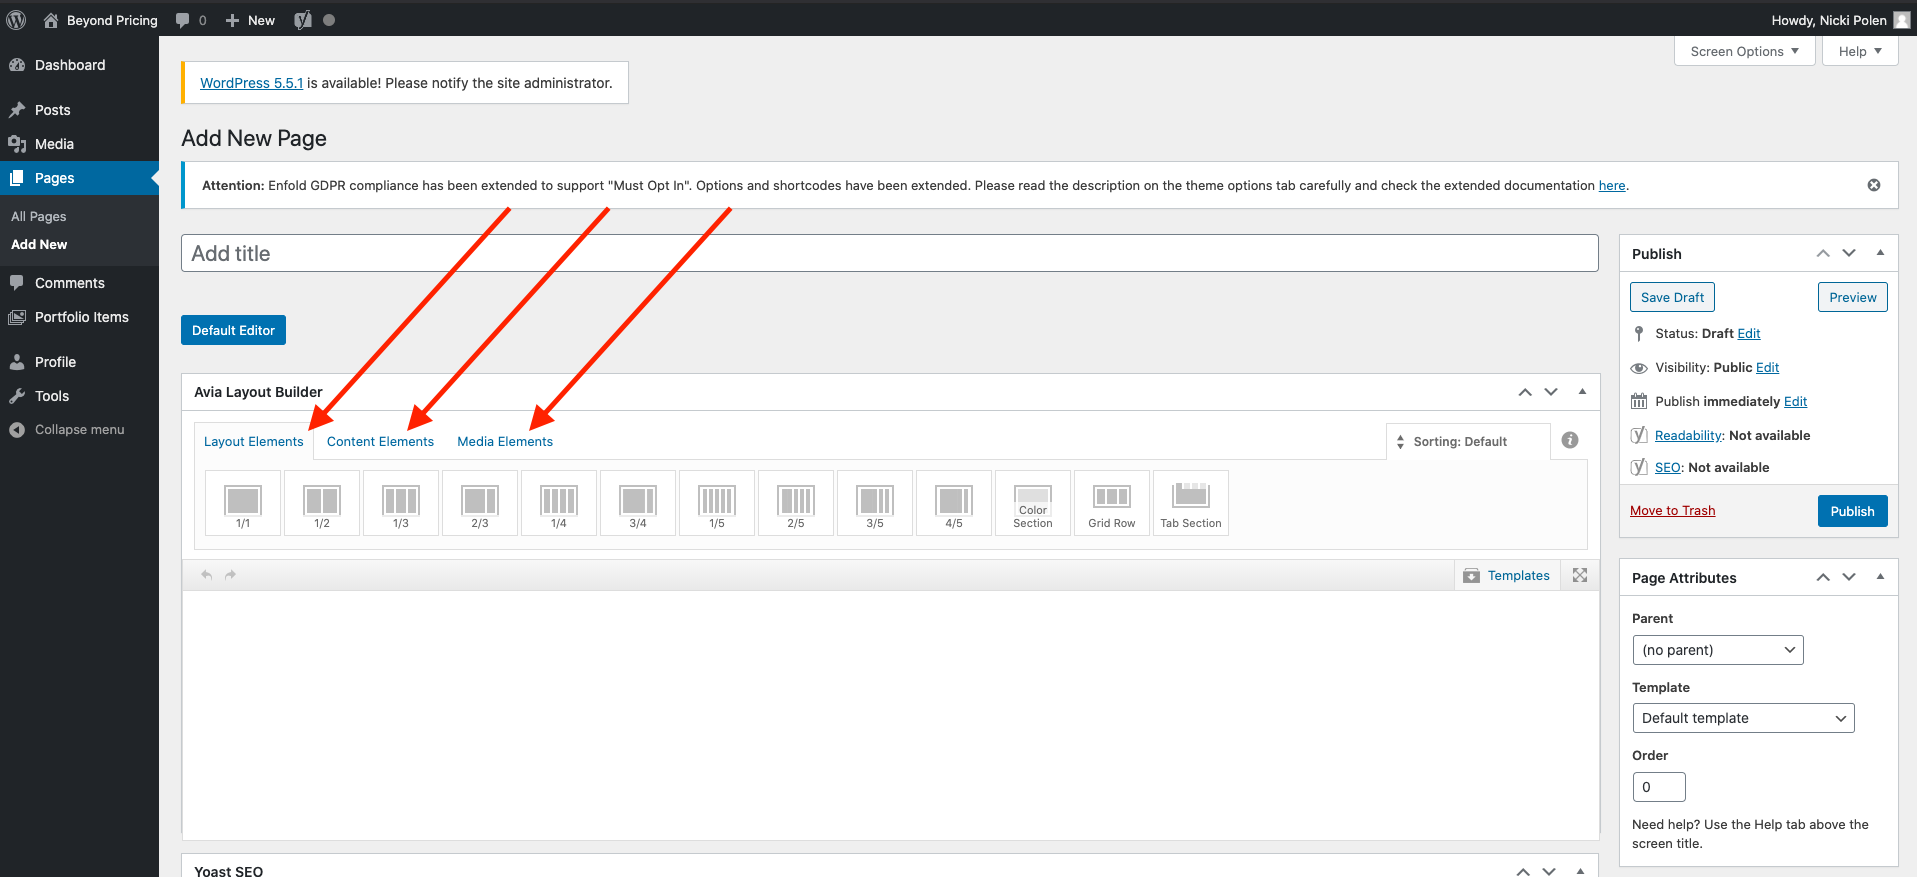
Task: Move the page to trash
Action: coord(1672,511)
